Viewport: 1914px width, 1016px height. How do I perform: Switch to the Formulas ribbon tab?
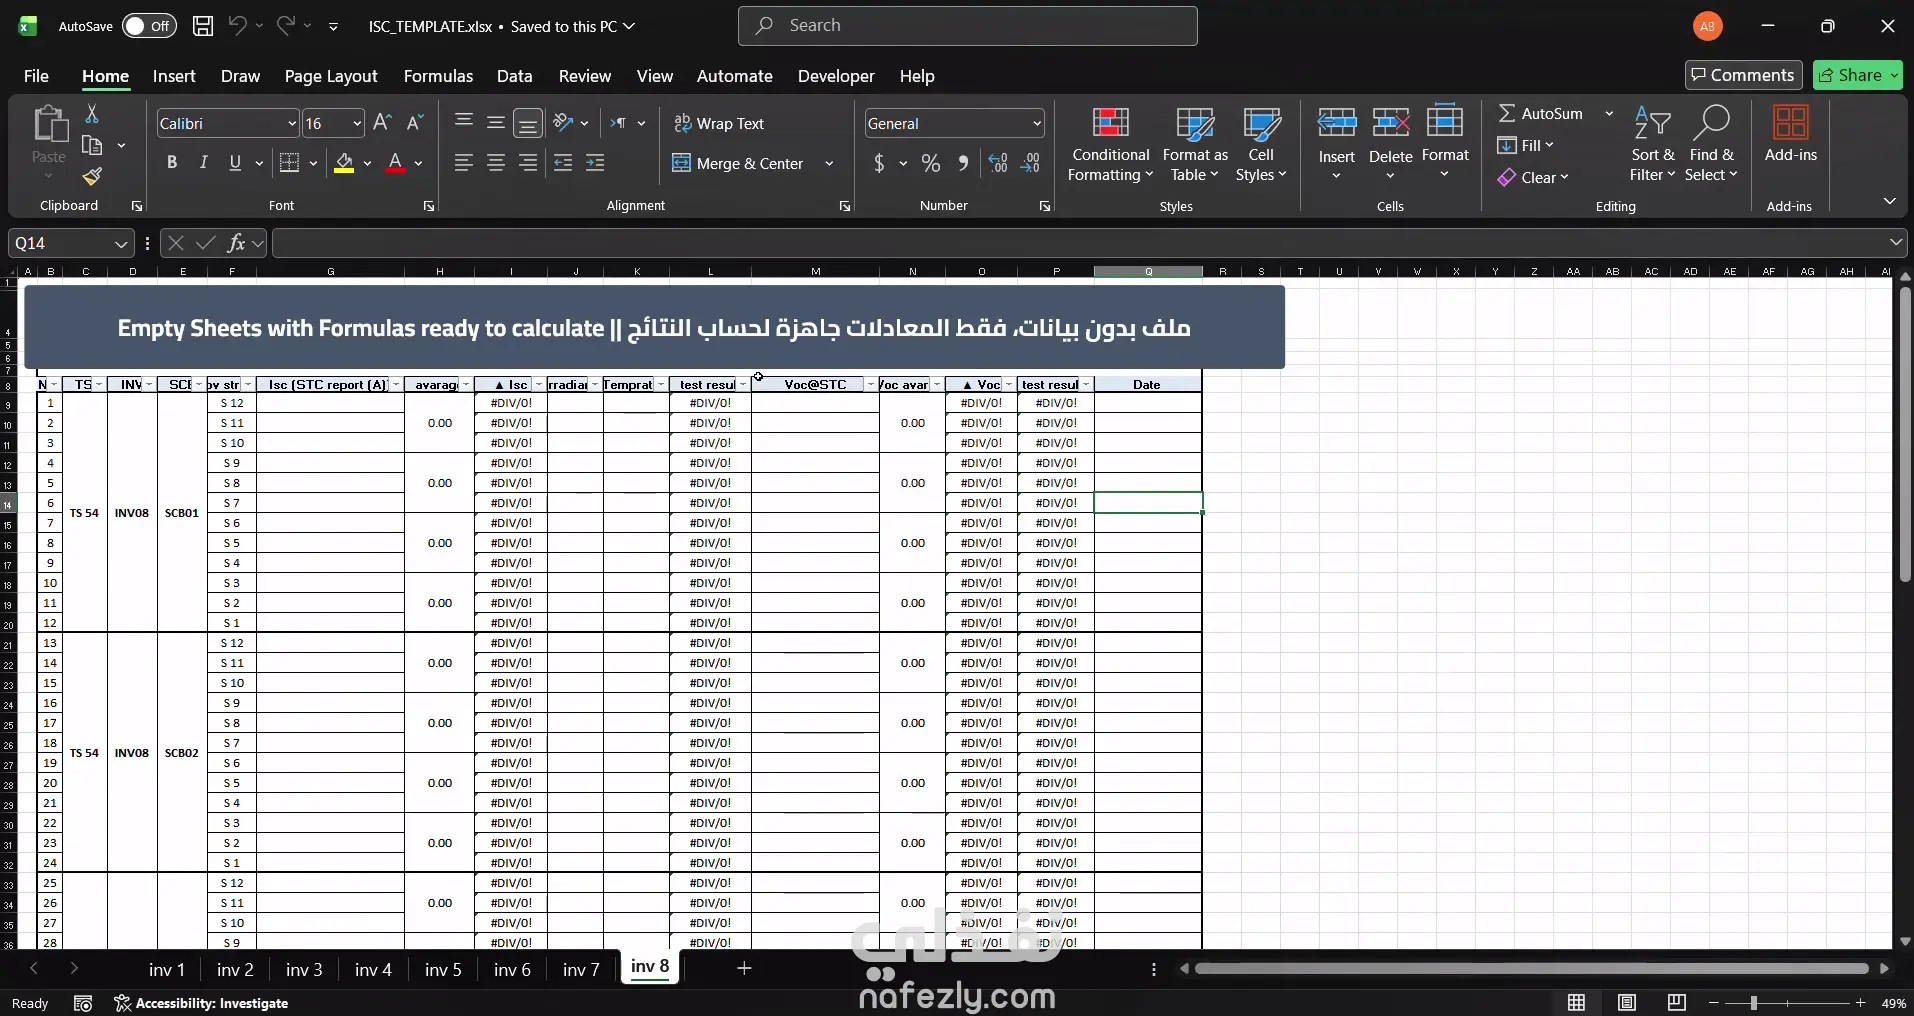438,76
